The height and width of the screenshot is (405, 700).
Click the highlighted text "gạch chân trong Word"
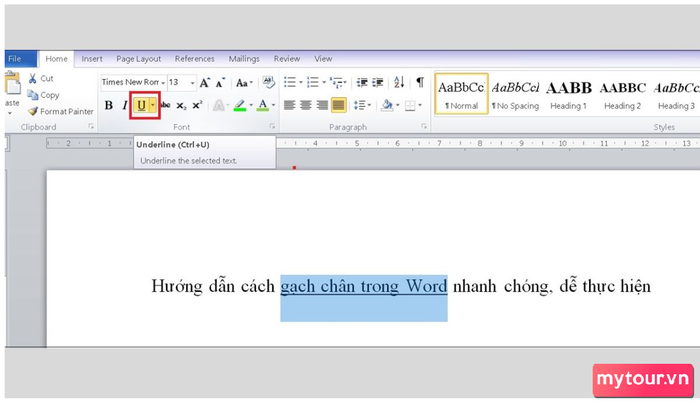pos(364,286)
